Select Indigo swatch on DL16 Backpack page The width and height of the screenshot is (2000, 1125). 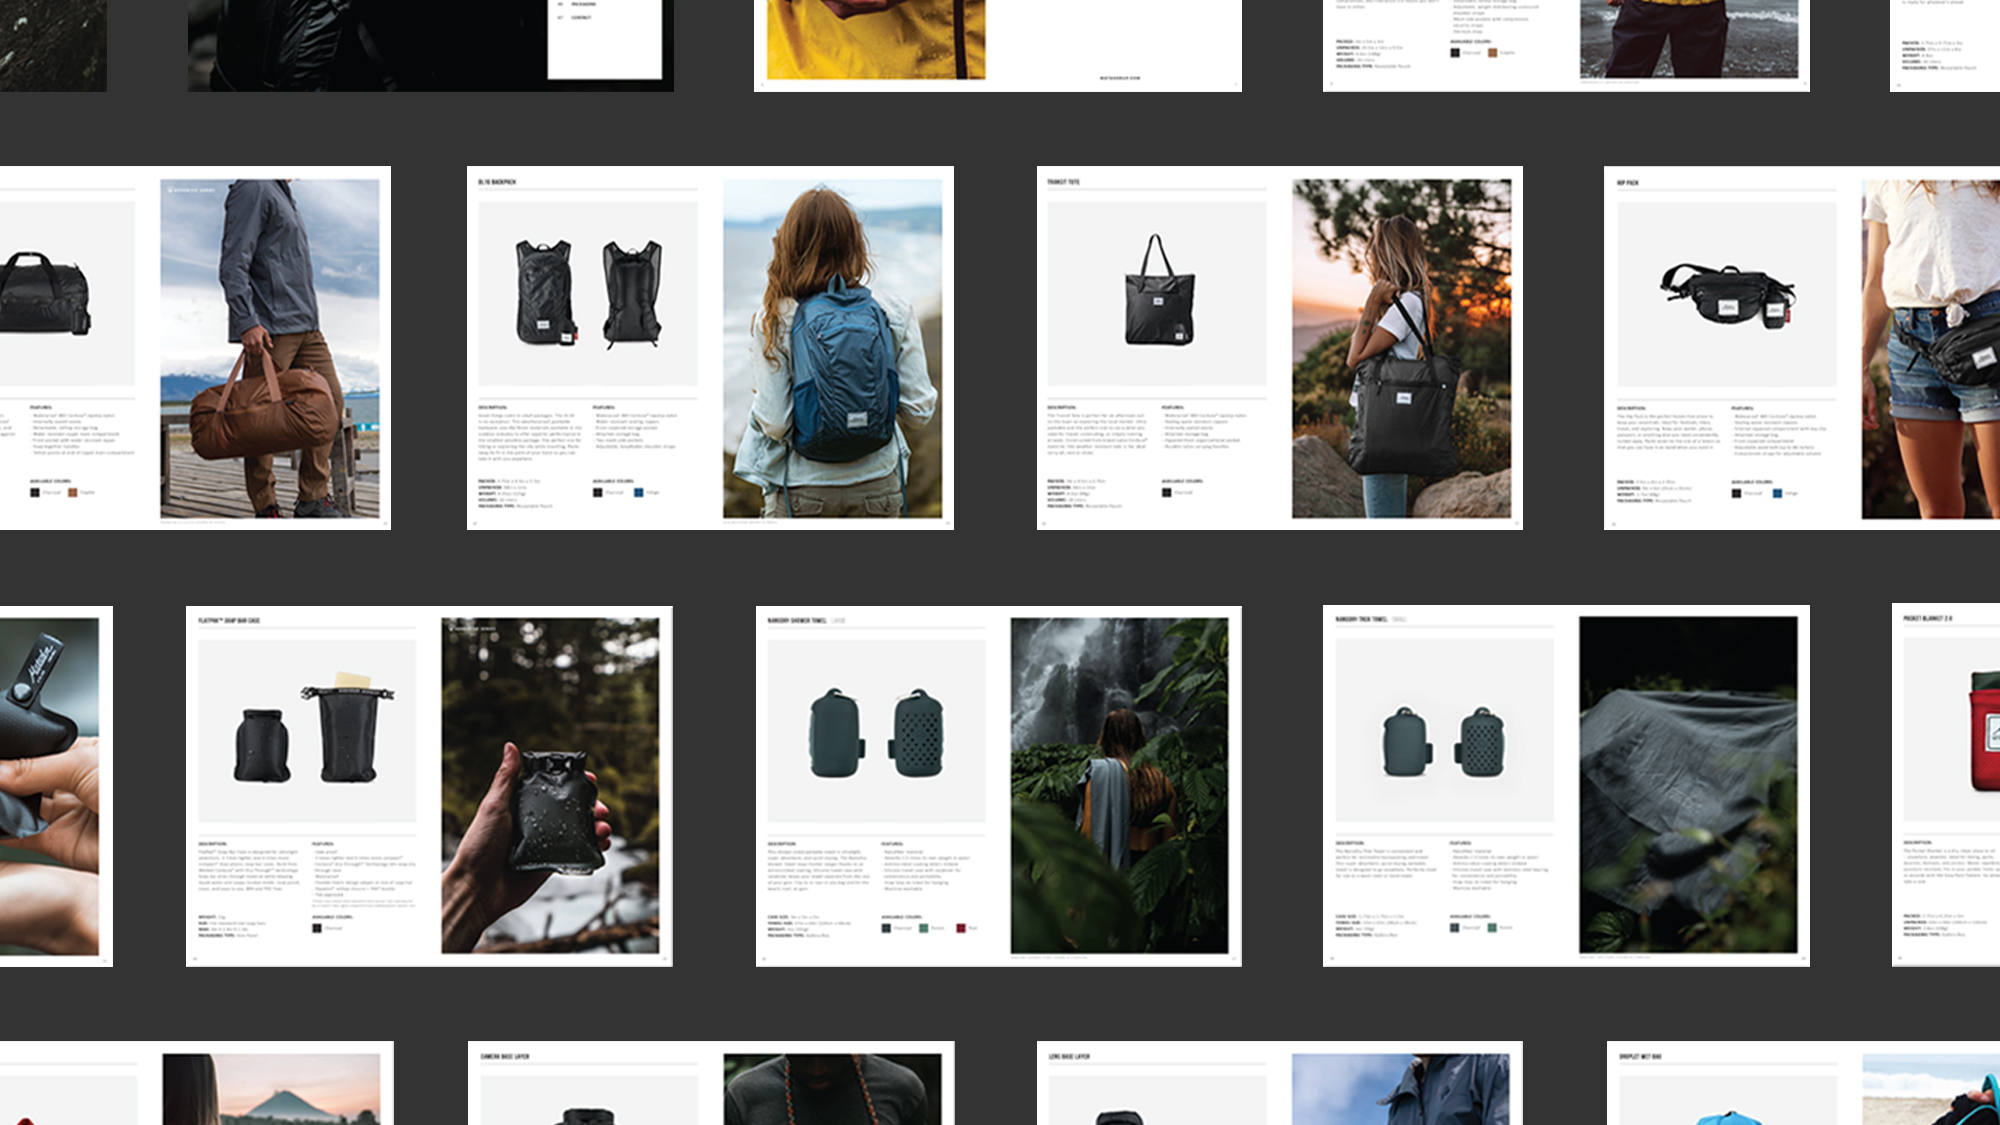point(638,492)
